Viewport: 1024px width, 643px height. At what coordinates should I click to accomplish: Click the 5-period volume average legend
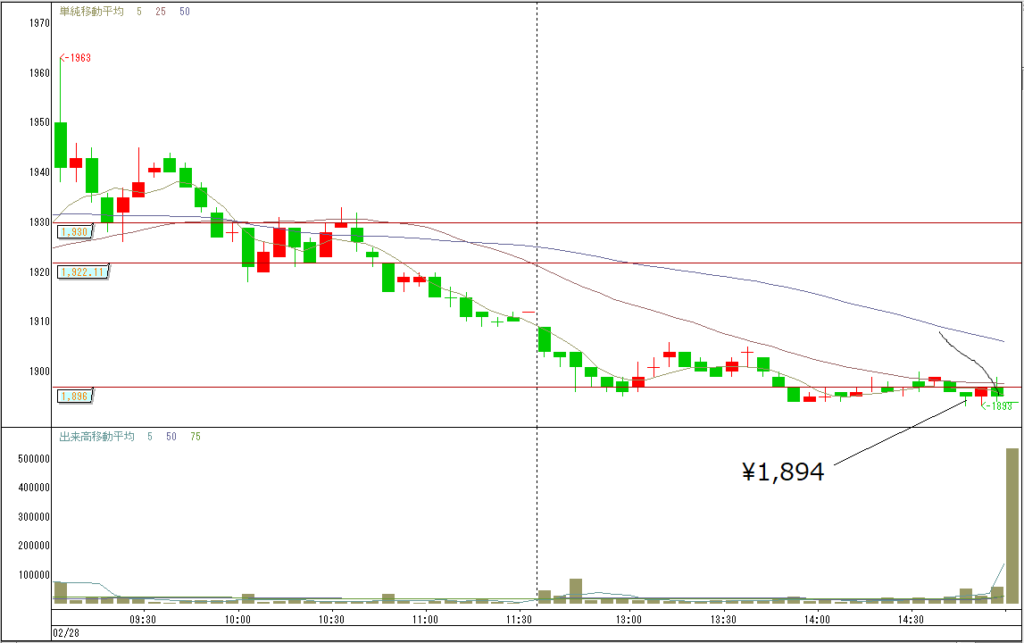150,437
